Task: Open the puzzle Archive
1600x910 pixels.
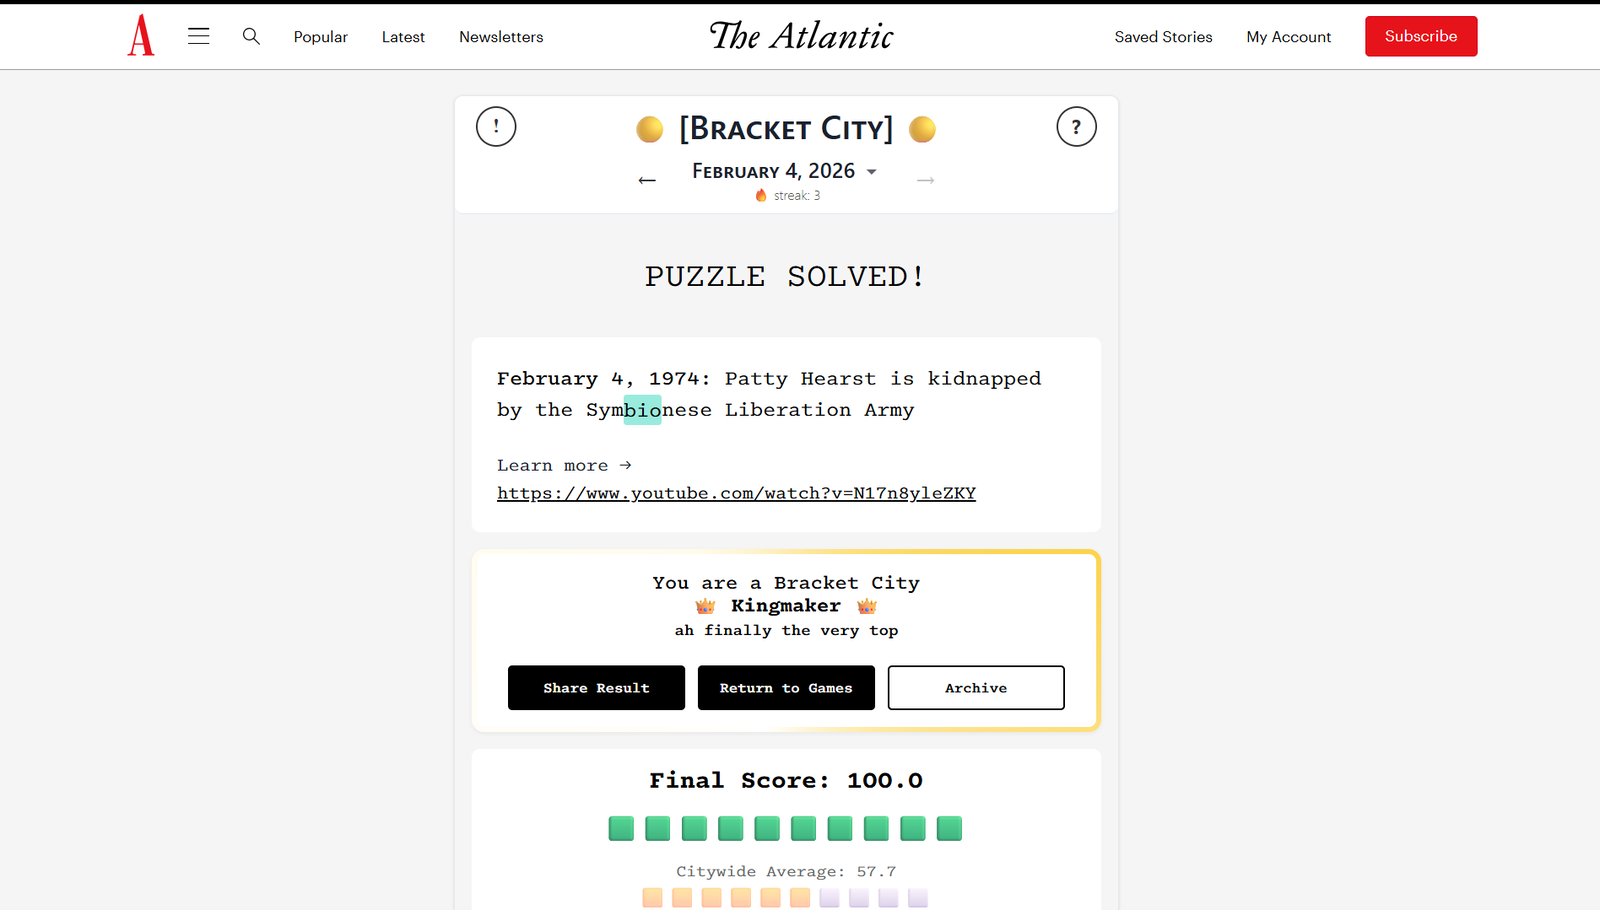Action: tap(976, 688)
